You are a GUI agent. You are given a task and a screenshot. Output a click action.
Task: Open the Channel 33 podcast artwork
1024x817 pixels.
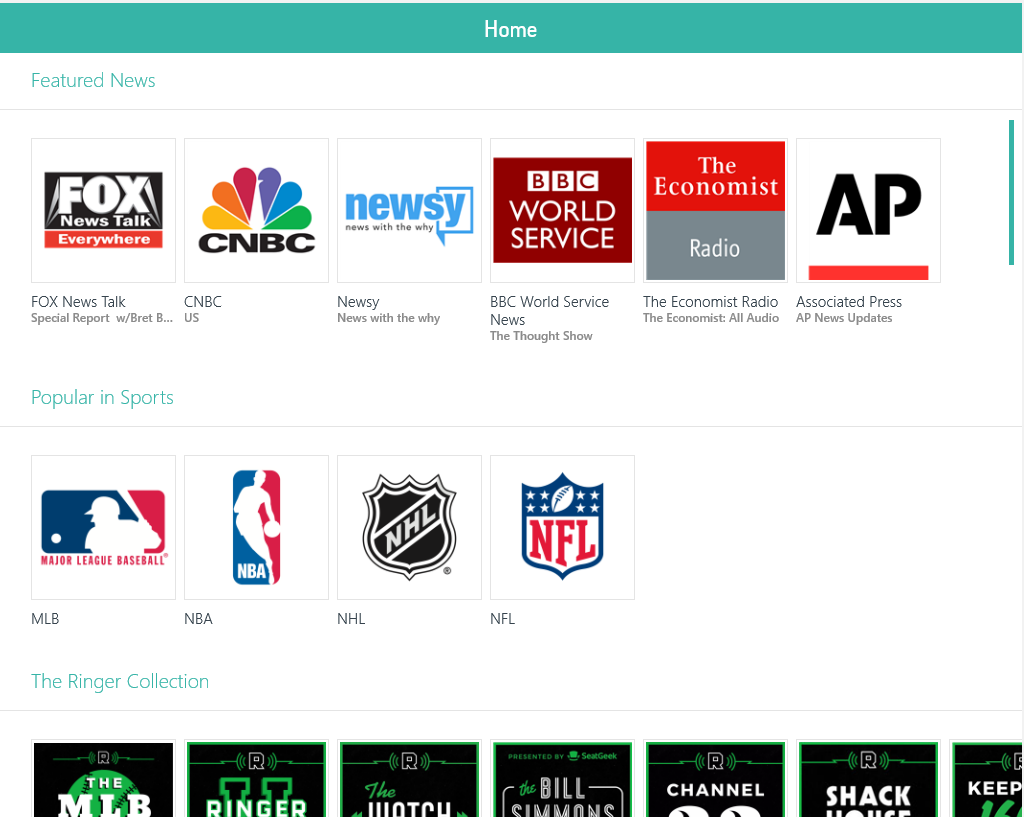715,778
